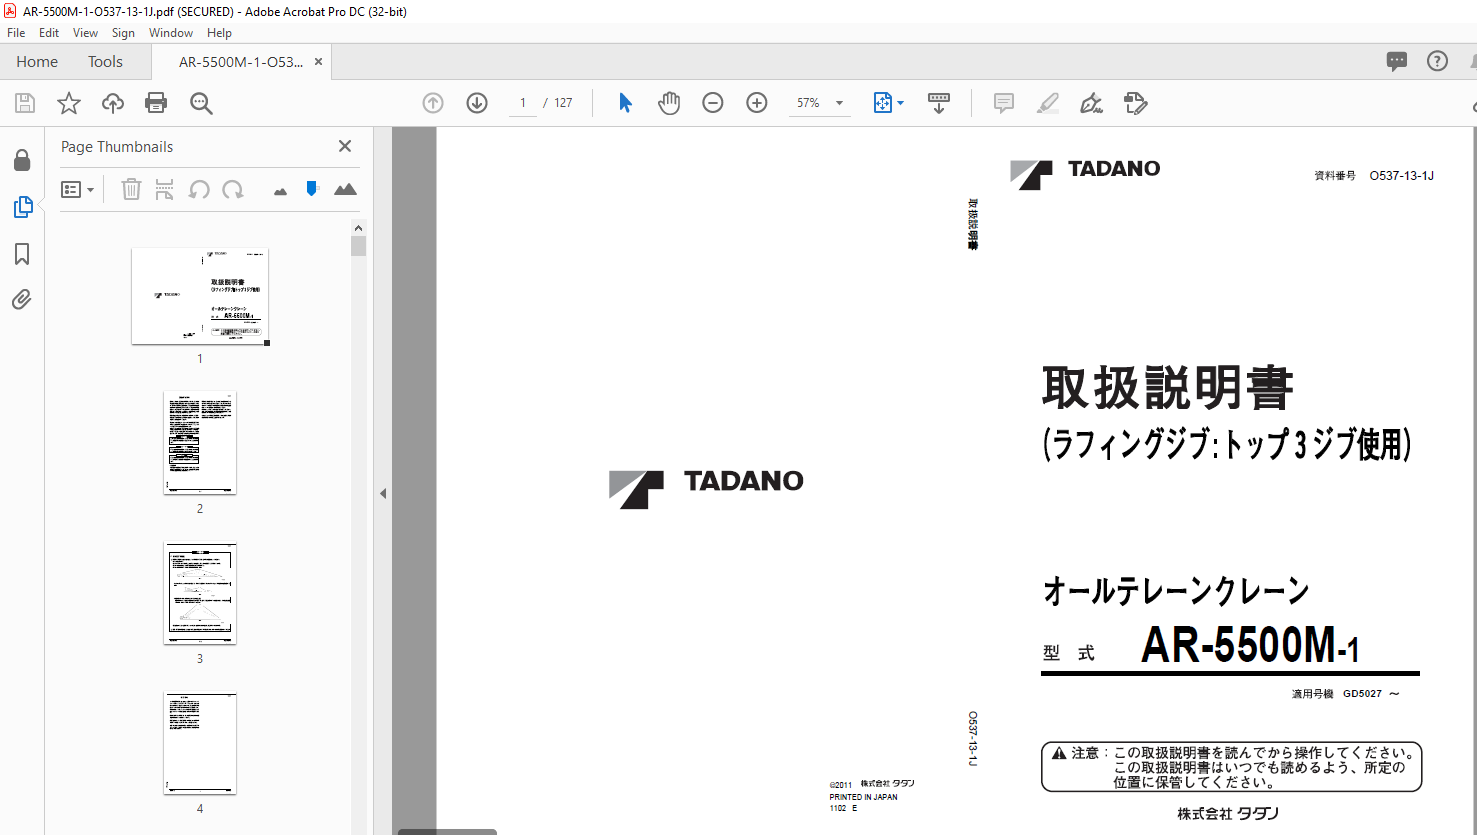Close the AR-5500M document tab
The width and height of the screenshot is (1477, 835).
318,61
